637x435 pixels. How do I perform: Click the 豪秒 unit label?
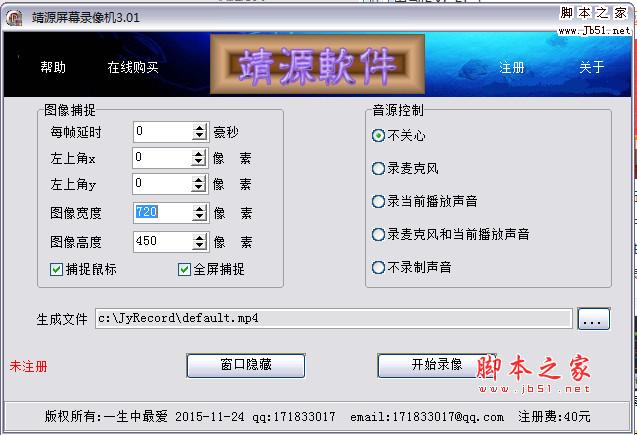pos(226,132)
